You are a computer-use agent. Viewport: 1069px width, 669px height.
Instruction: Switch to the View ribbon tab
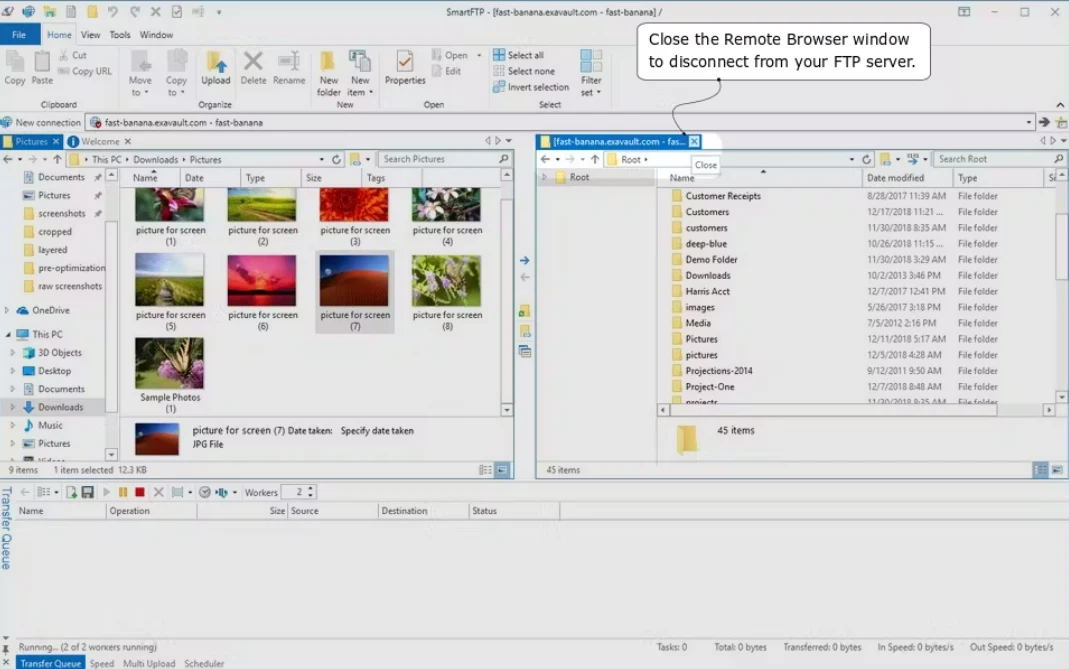click(90, 35)
